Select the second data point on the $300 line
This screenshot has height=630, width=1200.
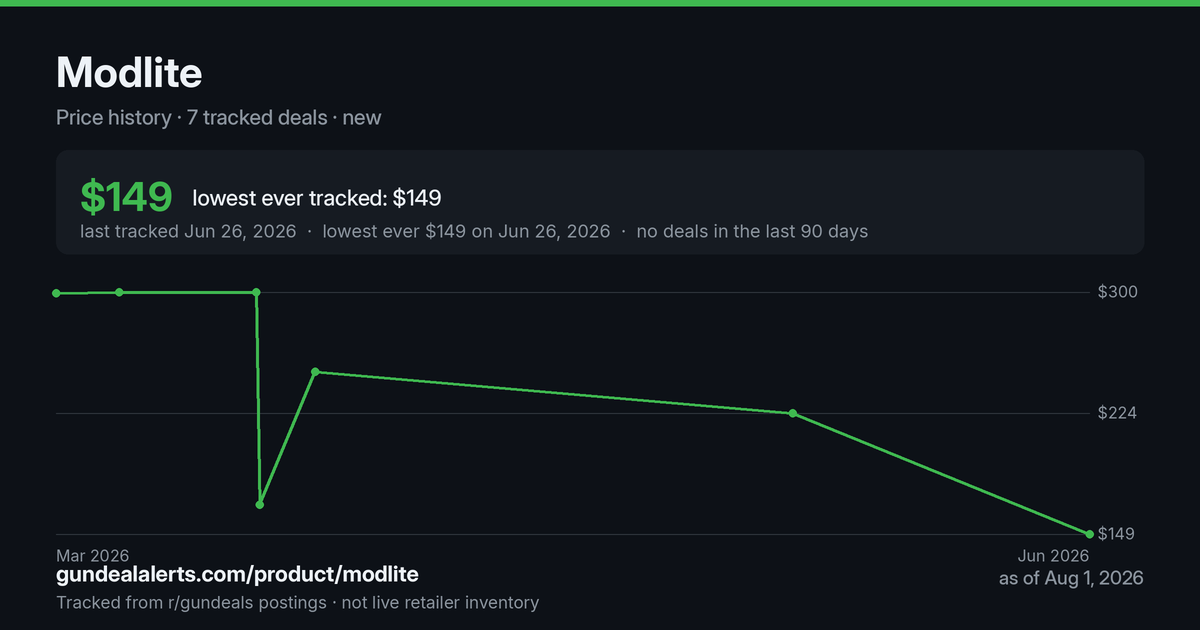119,292
